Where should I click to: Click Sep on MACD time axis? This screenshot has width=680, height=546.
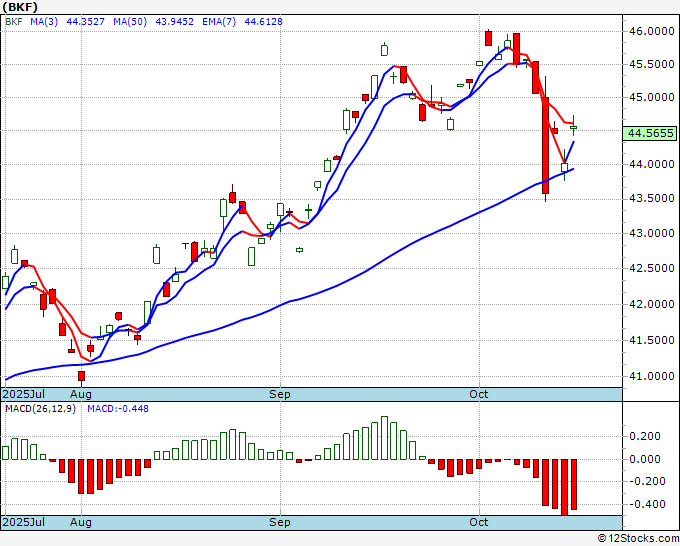pyautogui.click(x=280, y=522)
